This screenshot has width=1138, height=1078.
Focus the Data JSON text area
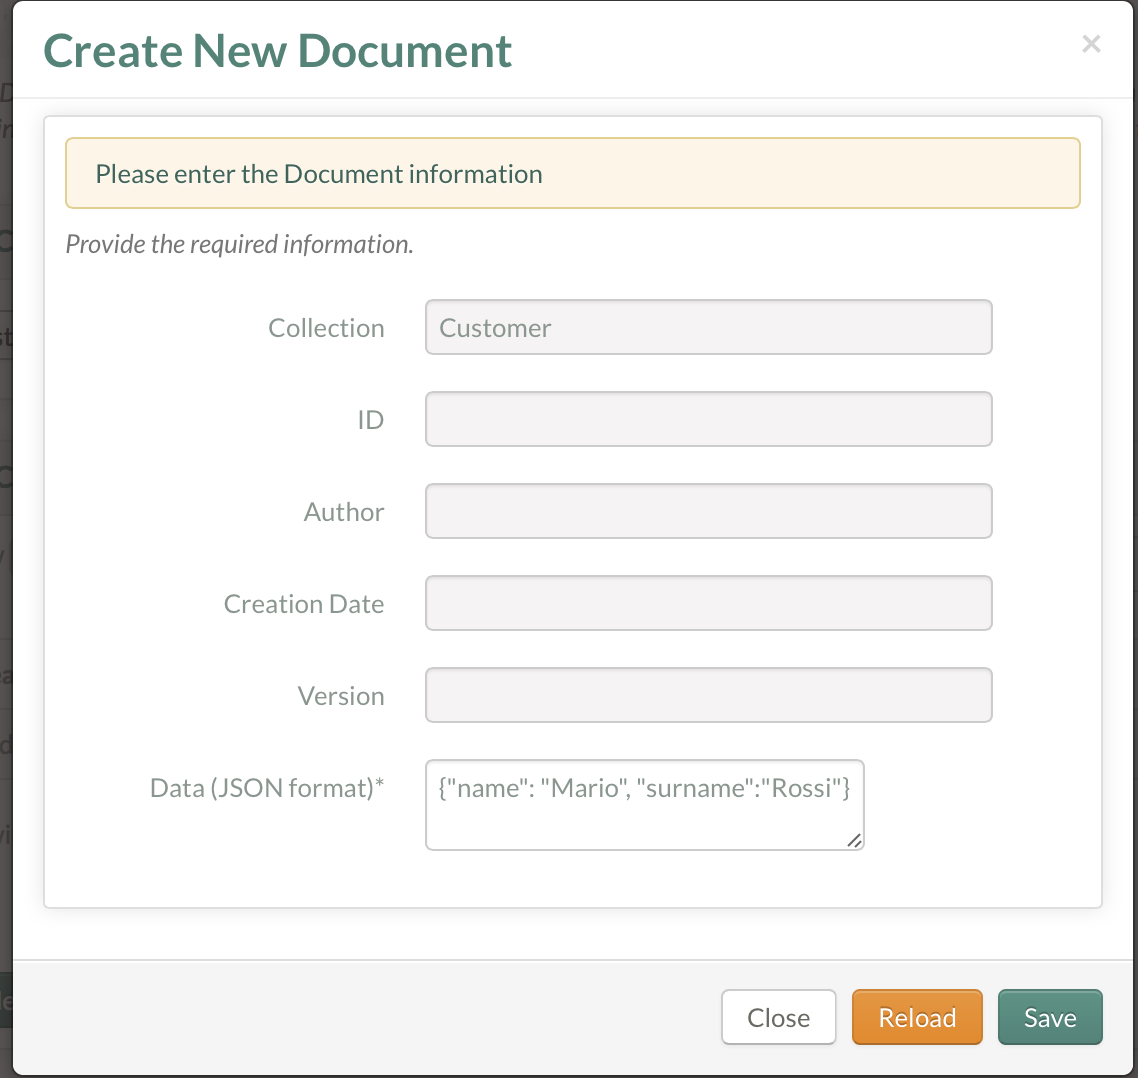coord(644,805)
